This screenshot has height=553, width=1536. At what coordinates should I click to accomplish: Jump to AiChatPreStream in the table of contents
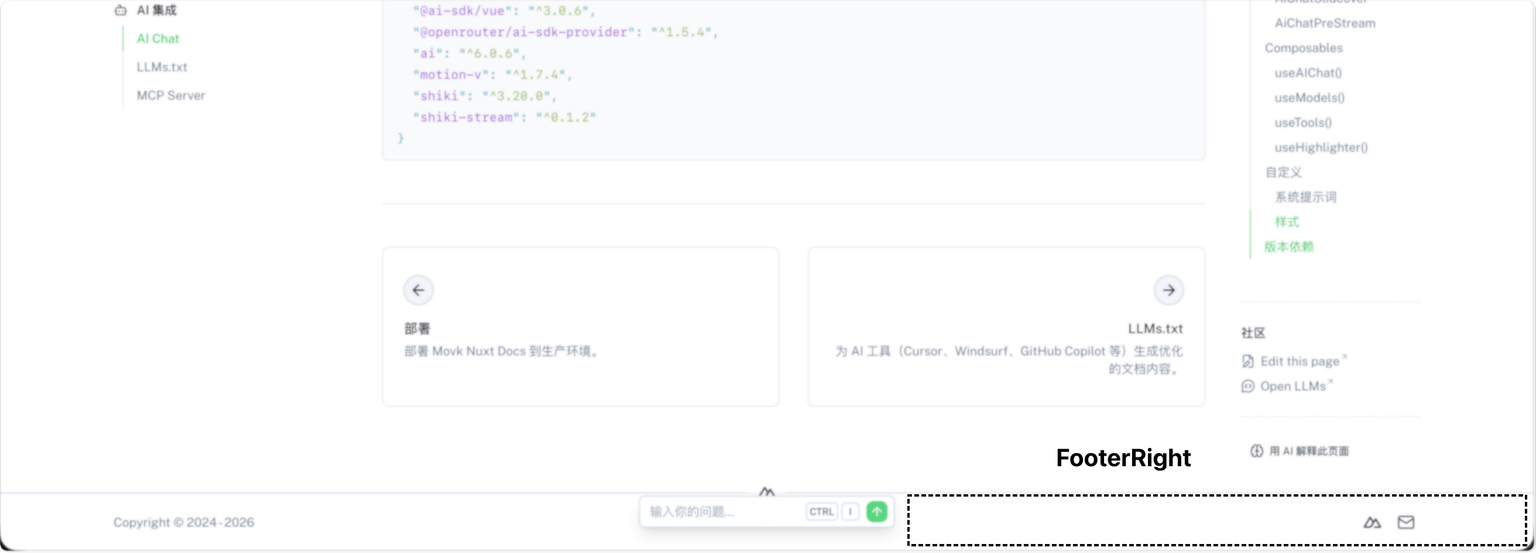point(1324,23)
